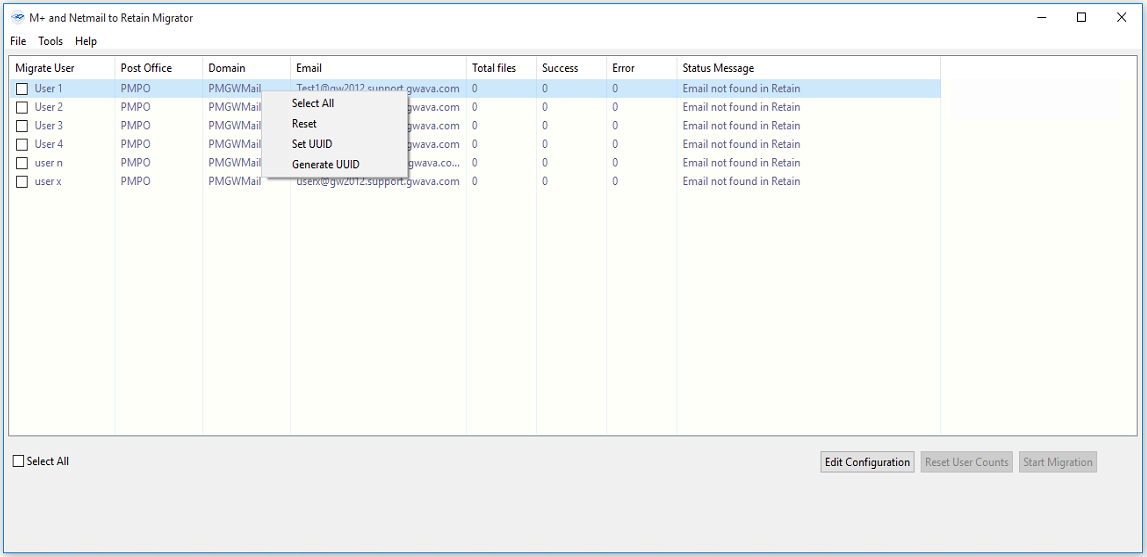Open the Help menu
This screenshot has width=1147, height=557.
coord(86,41)
